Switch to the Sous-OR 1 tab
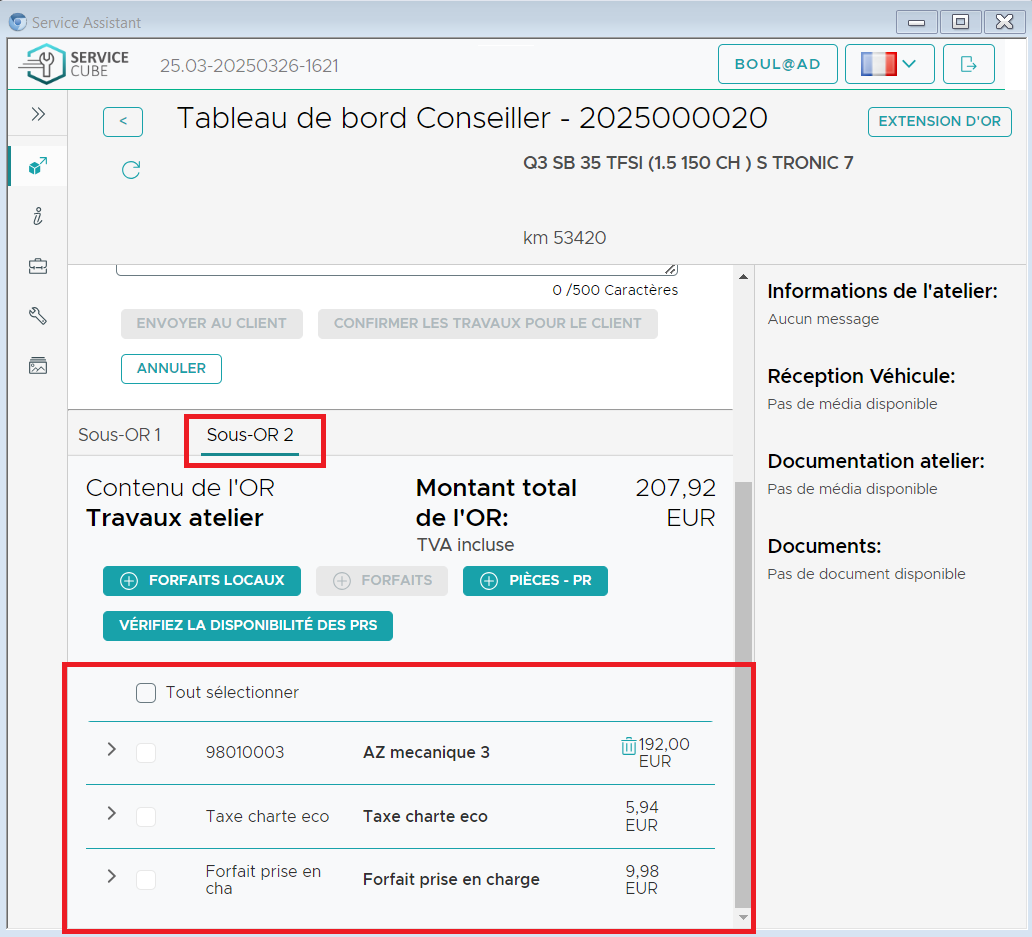The height and width of the screenshot is (937, 1032). pos(120,435)
